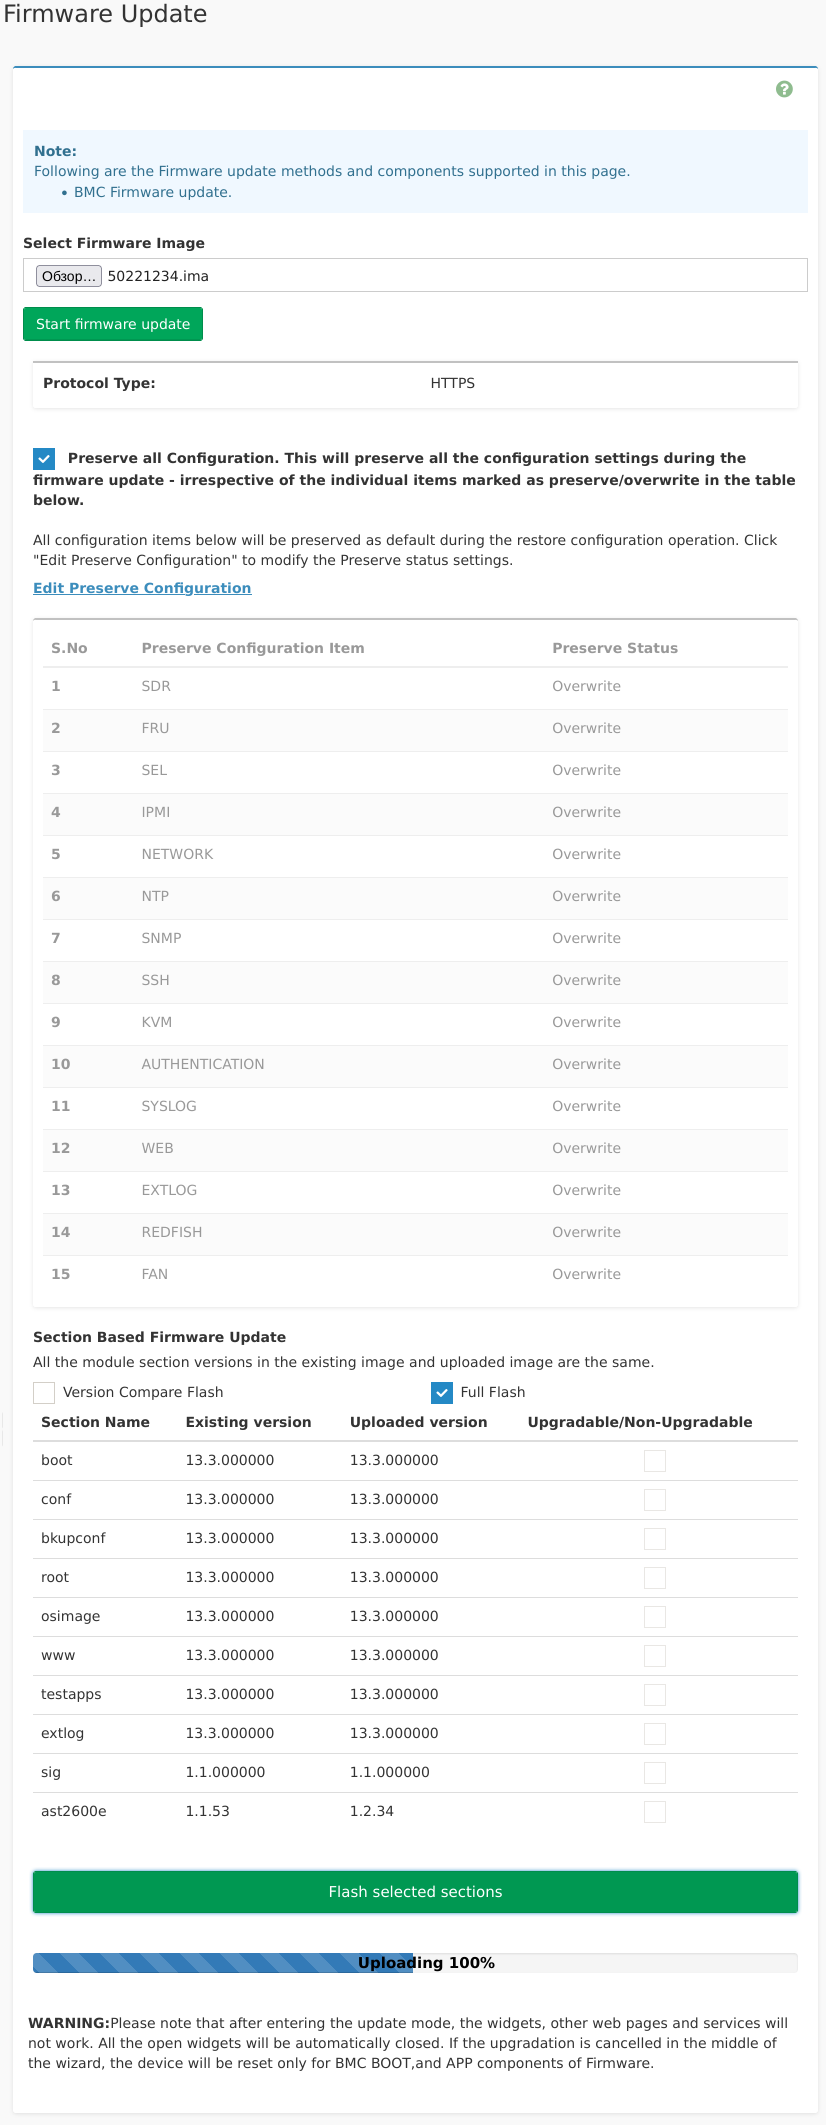Click the Обзор file browse button

pos(68,276)
